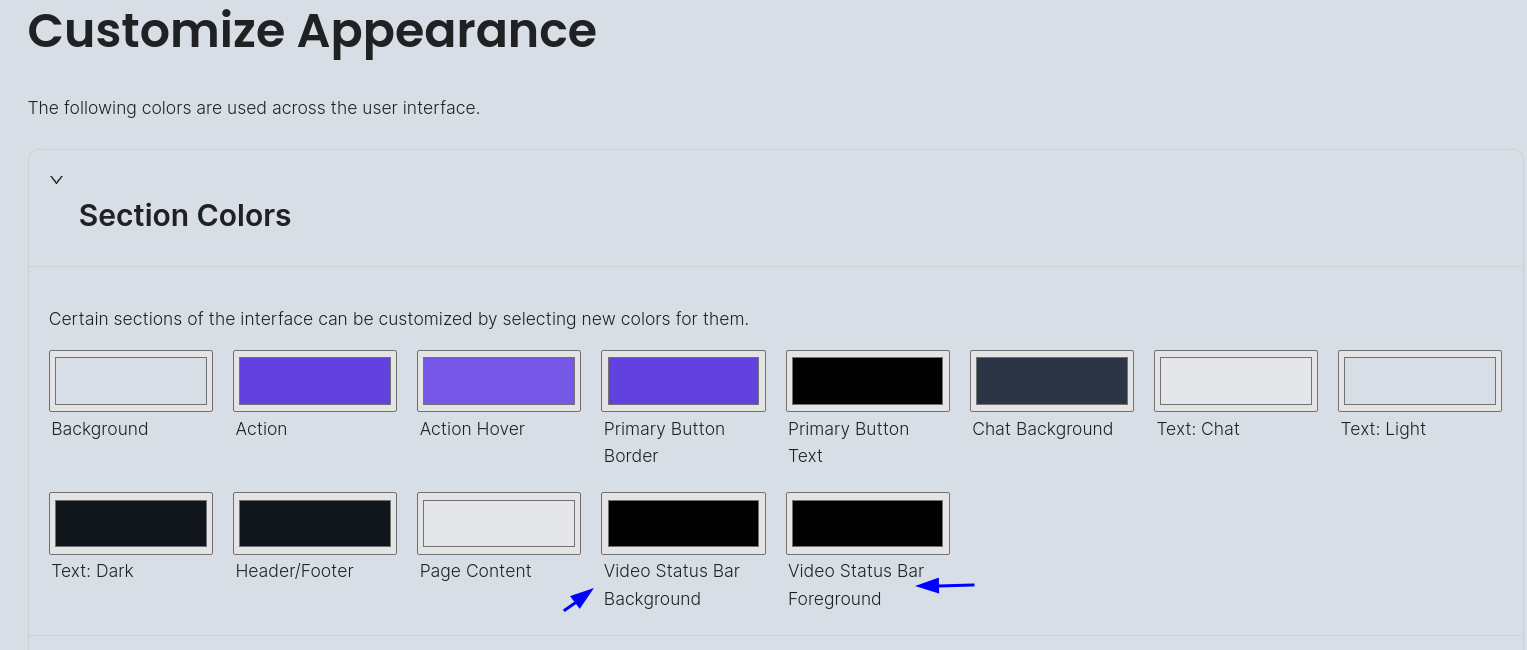Open the Background color picker
This screenshot has width=1527, height=650.
pyautogui.click(x=130, y=380)
